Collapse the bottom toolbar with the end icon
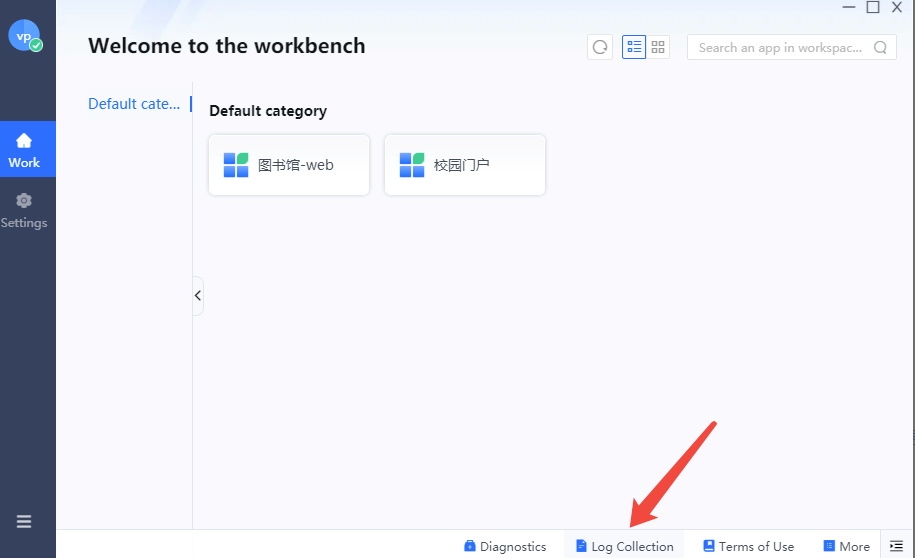 tap(896, 546)
